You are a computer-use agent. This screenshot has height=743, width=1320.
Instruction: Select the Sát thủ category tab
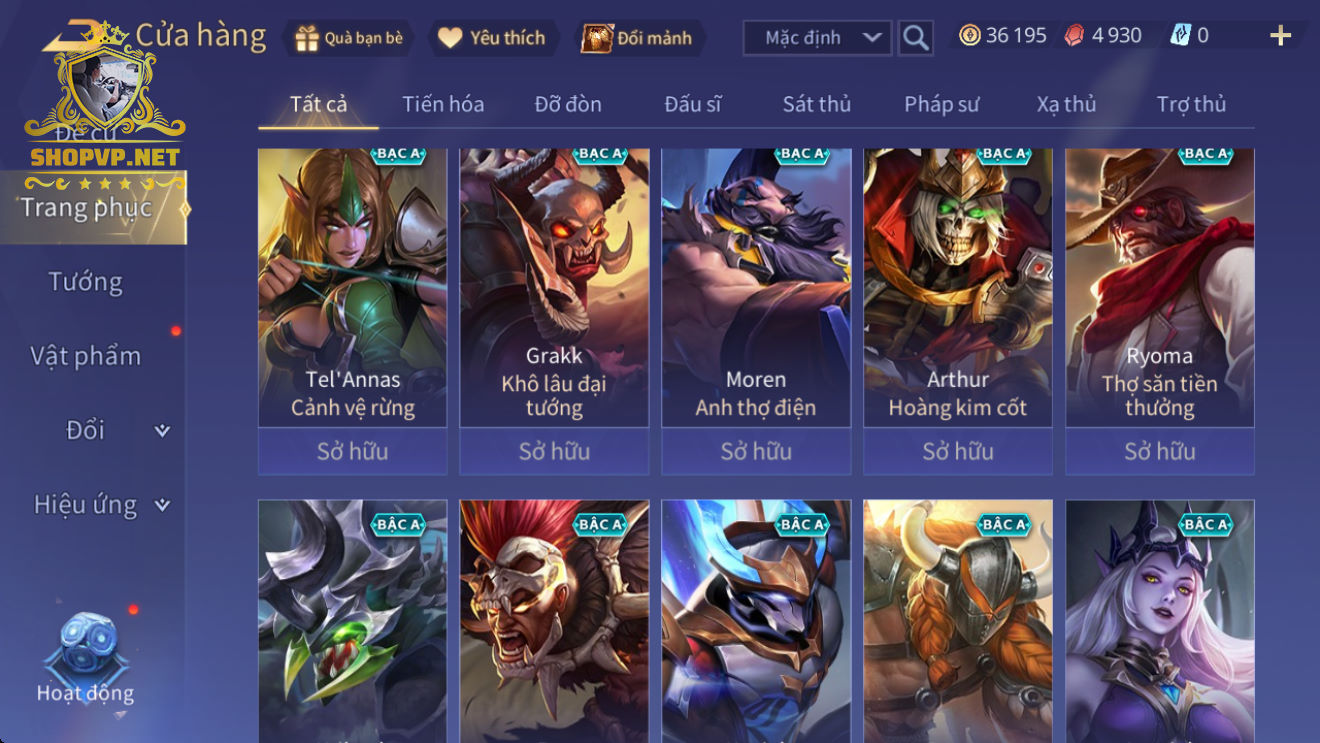pos(817,104)
